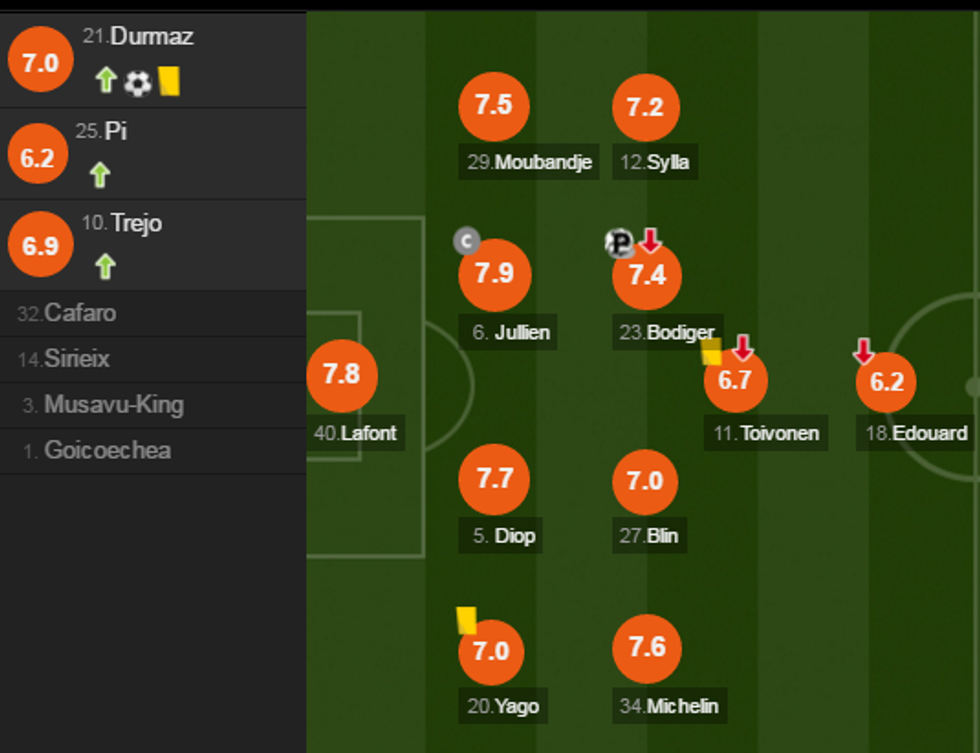Click the green sub-on arrow under Trejo
This screenshot has height=753, width=980.
[x=106, y=266]
